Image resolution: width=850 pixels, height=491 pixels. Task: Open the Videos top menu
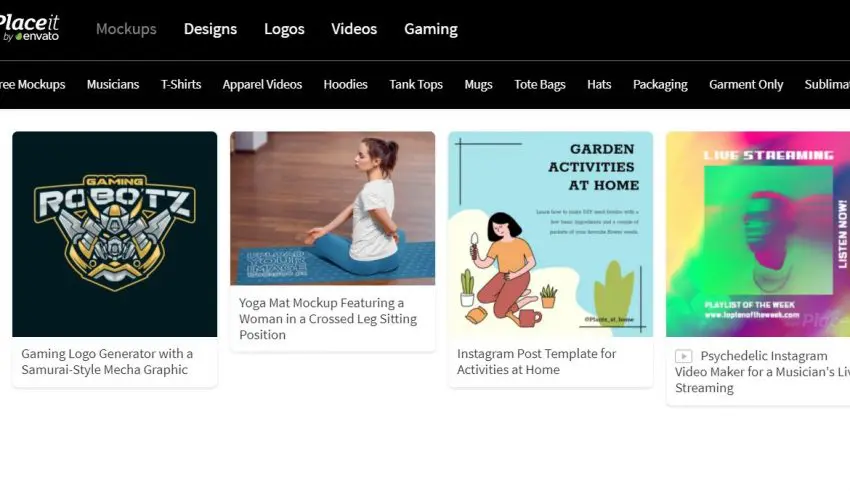click(x=354, y=29)
